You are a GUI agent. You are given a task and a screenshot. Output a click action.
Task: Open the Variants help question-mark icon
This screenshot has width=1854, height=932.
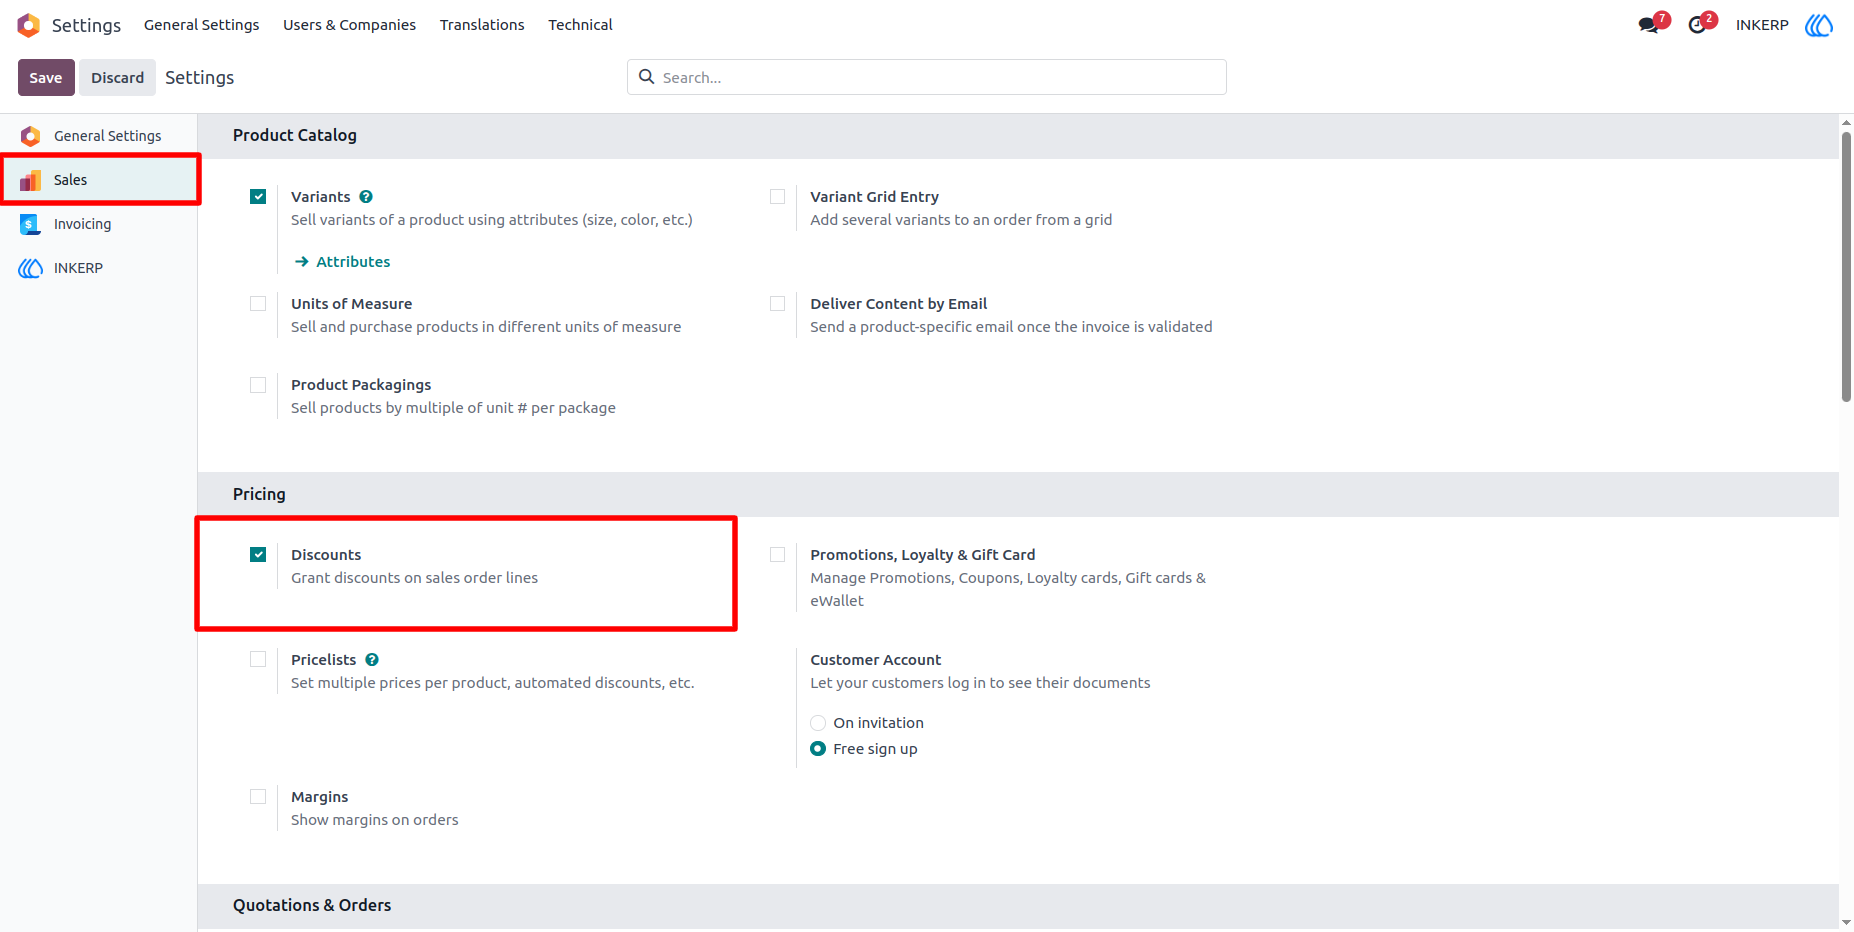click(366, 197)
